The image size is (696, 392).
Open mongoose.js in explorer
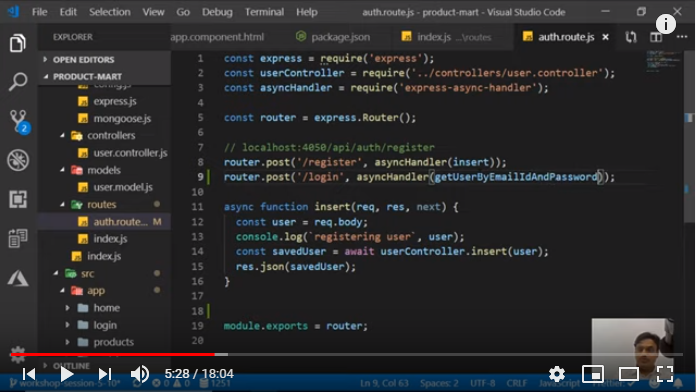tap(122, 119)
